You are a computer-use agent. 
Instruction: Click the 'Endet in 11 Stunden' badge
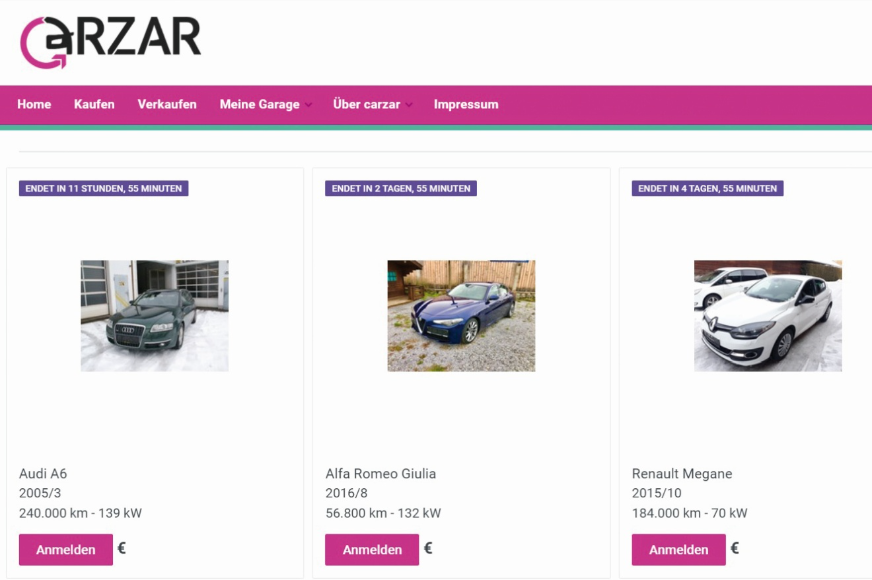[x=103, y=189]
